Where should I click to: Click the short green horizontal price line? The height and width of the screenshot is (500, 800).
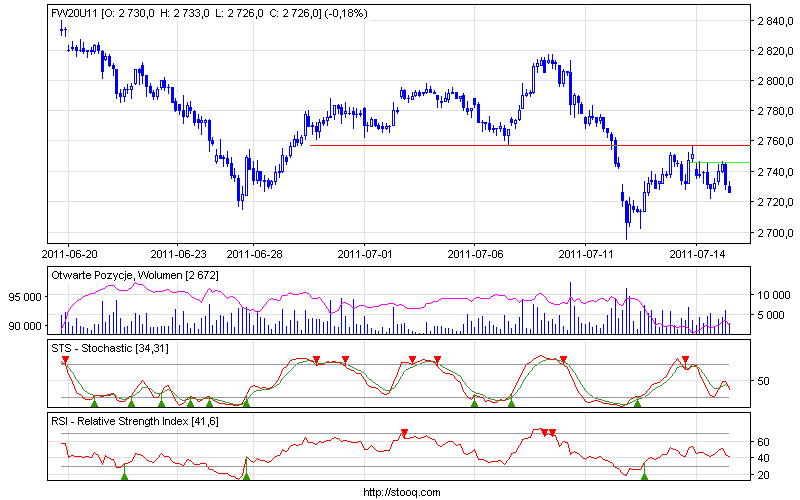pos(721,163)
